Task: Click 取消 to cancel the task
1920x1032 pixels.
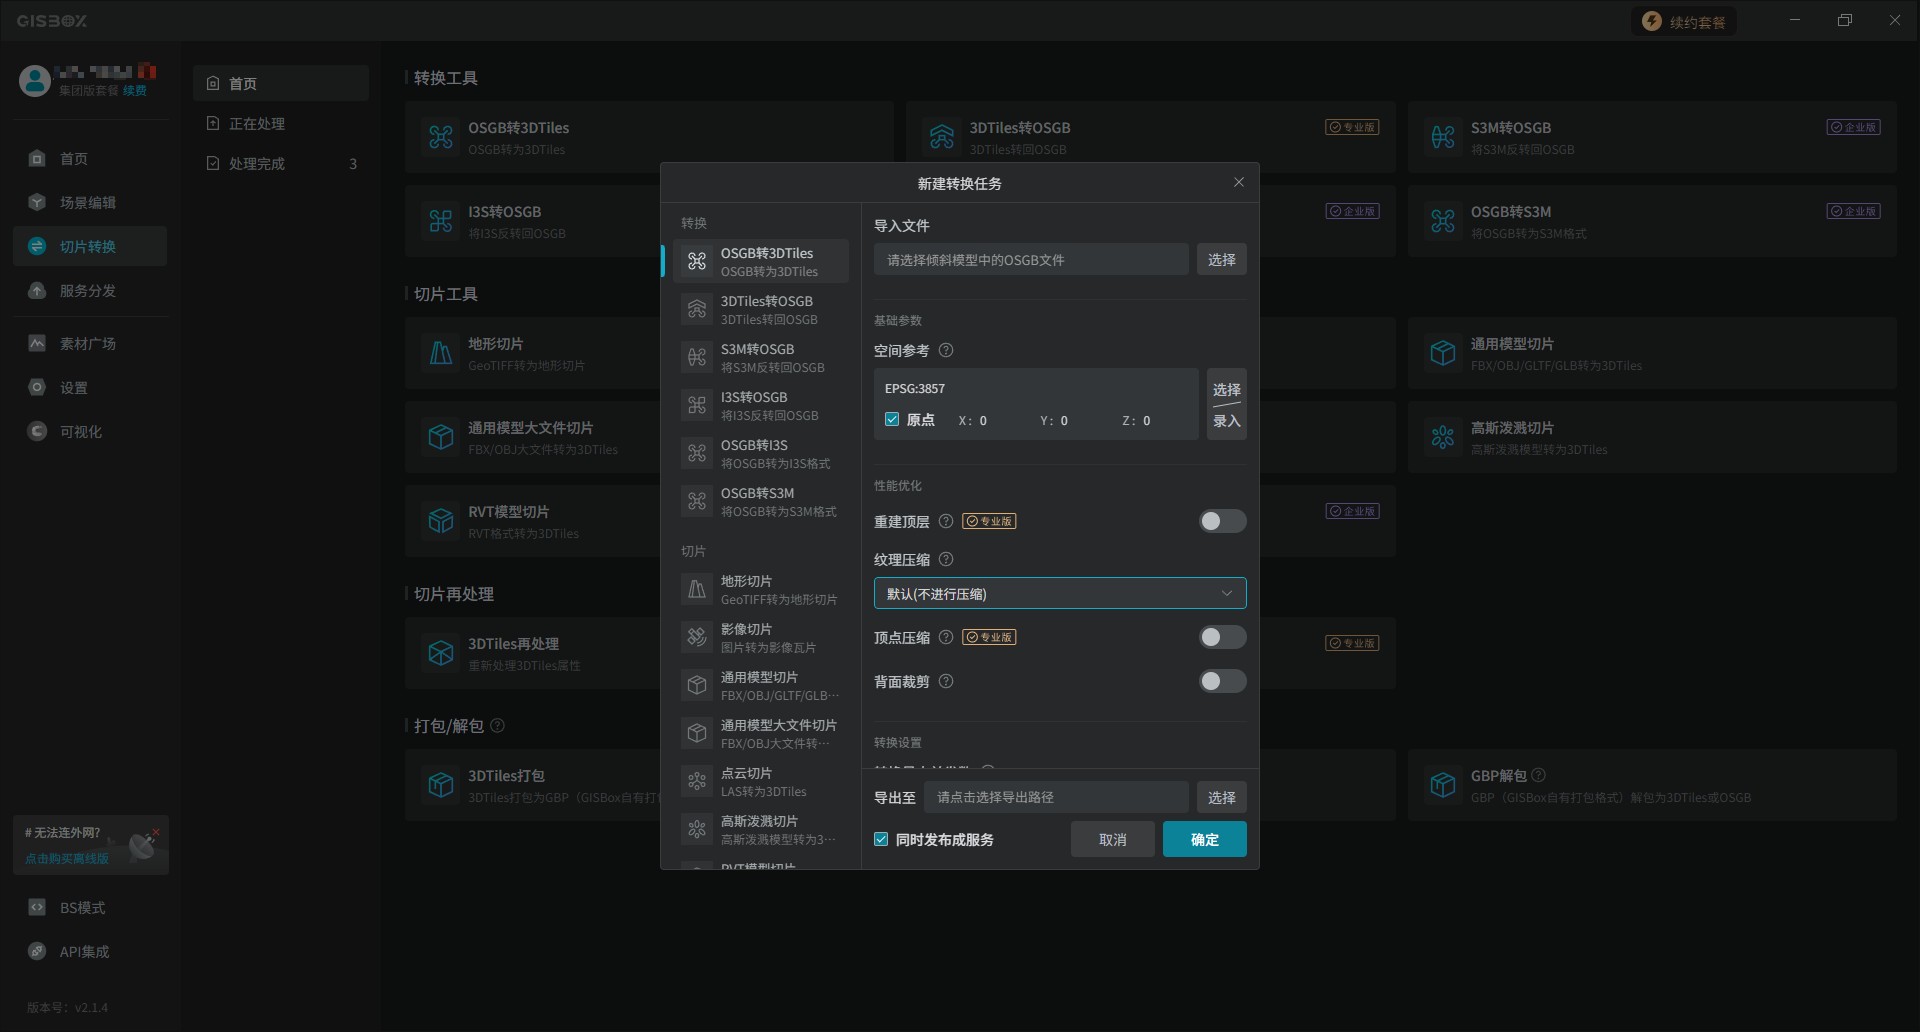Action: point(1112,840)
